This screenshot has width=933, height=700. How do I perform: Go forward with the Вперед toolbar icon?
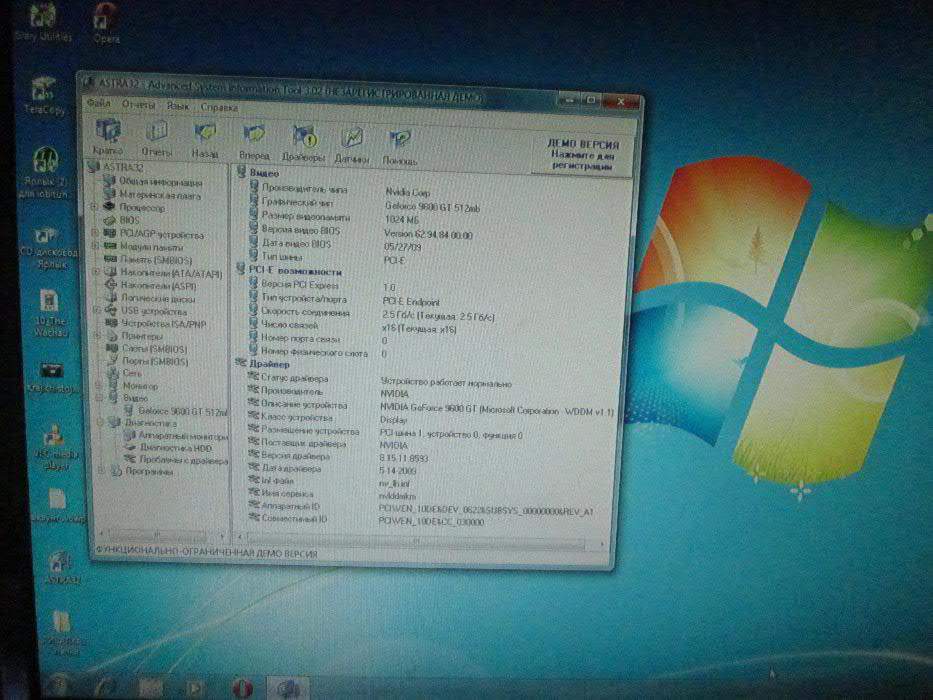tap(254, 142)
